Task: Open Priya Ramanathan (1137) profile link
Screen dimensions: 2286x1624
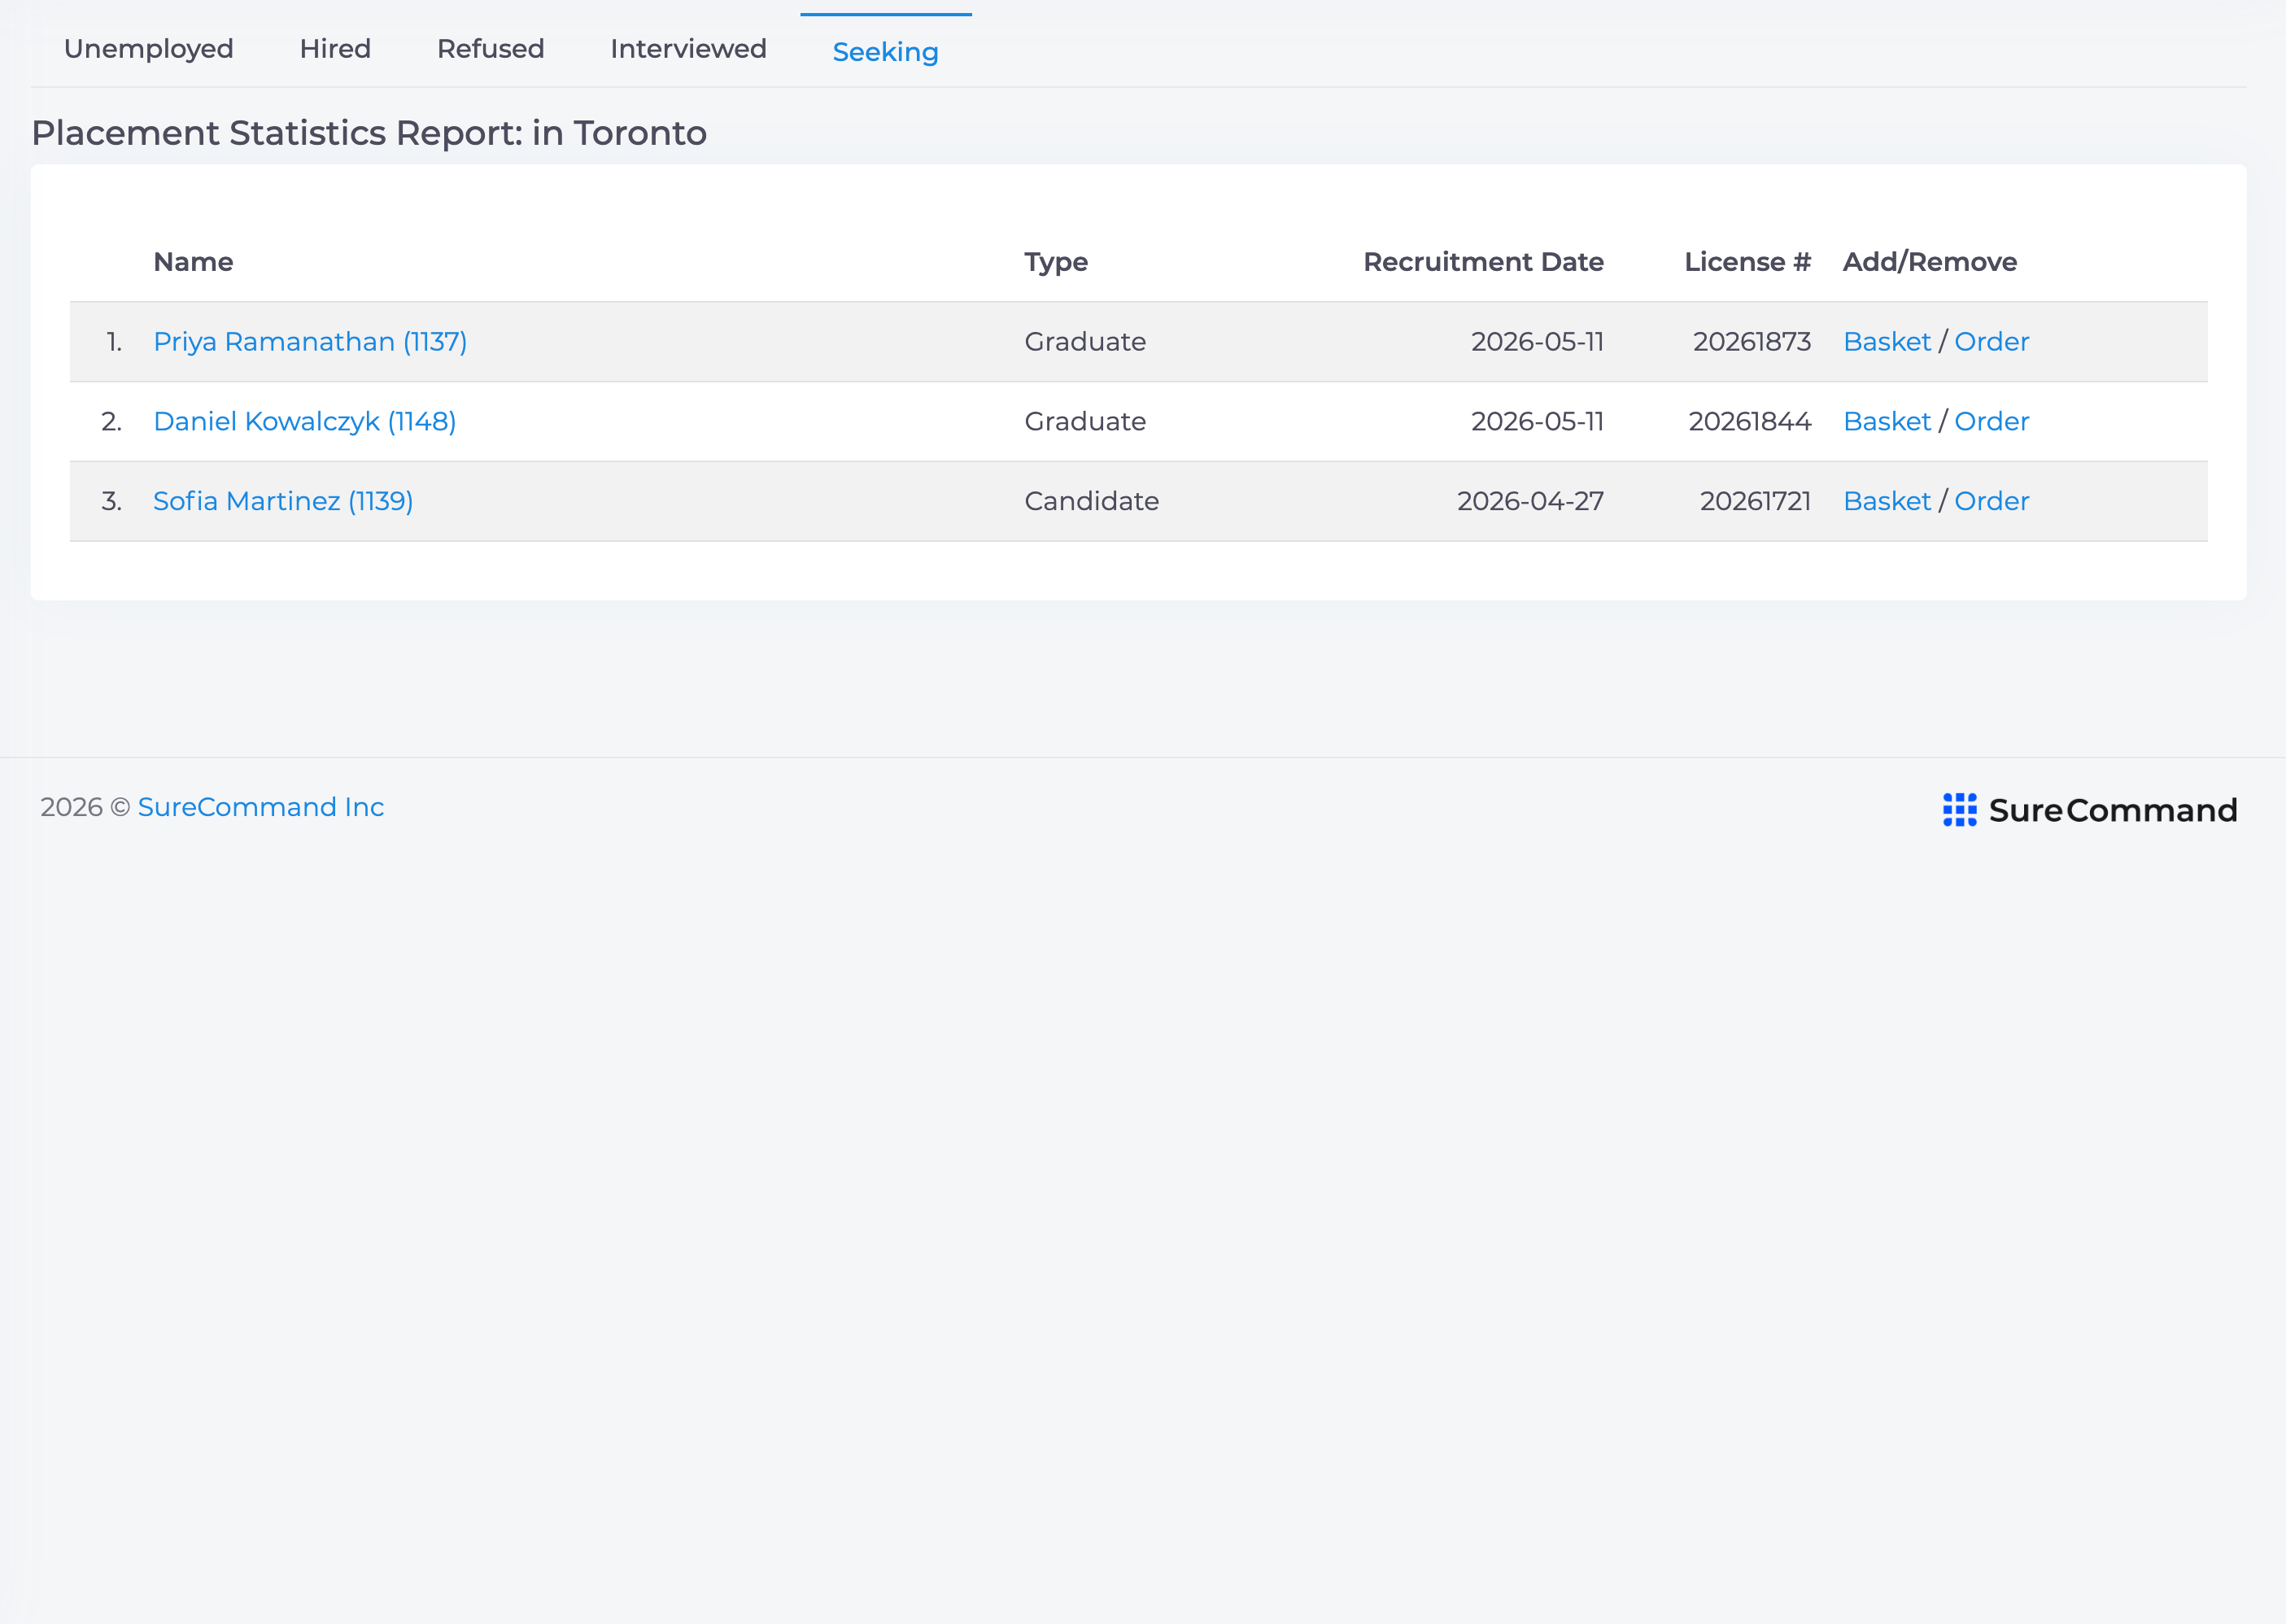Action: click(310, 342)
